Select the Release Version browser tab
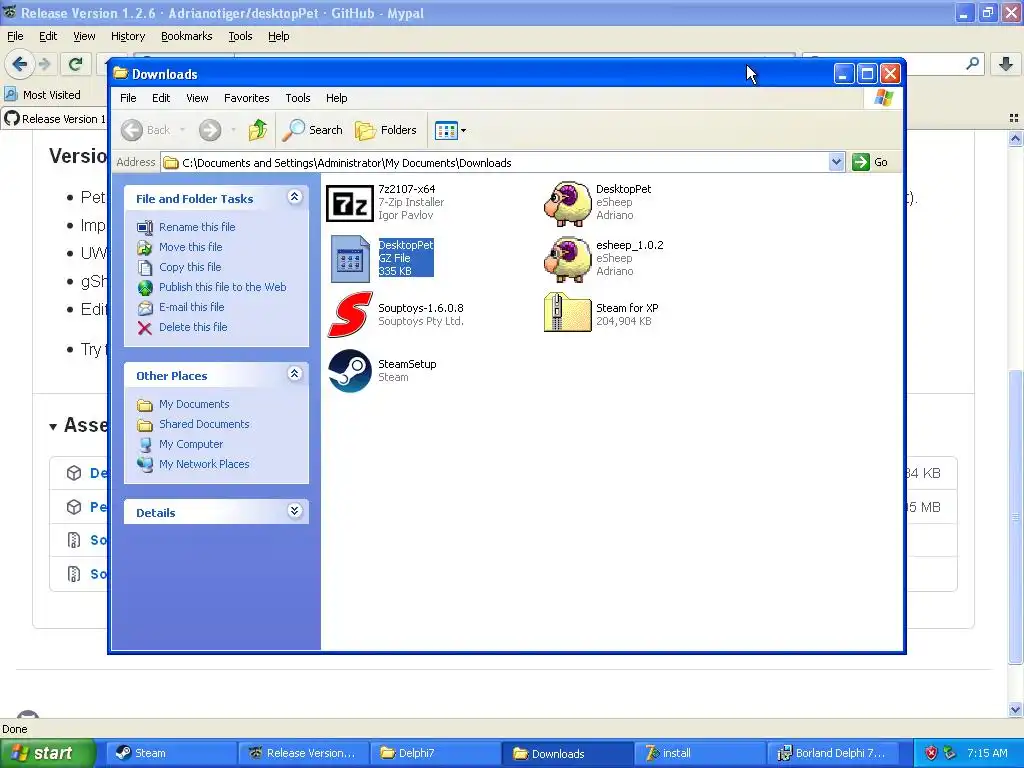Viewport: 1024px width, 768px height. point(55,119)
